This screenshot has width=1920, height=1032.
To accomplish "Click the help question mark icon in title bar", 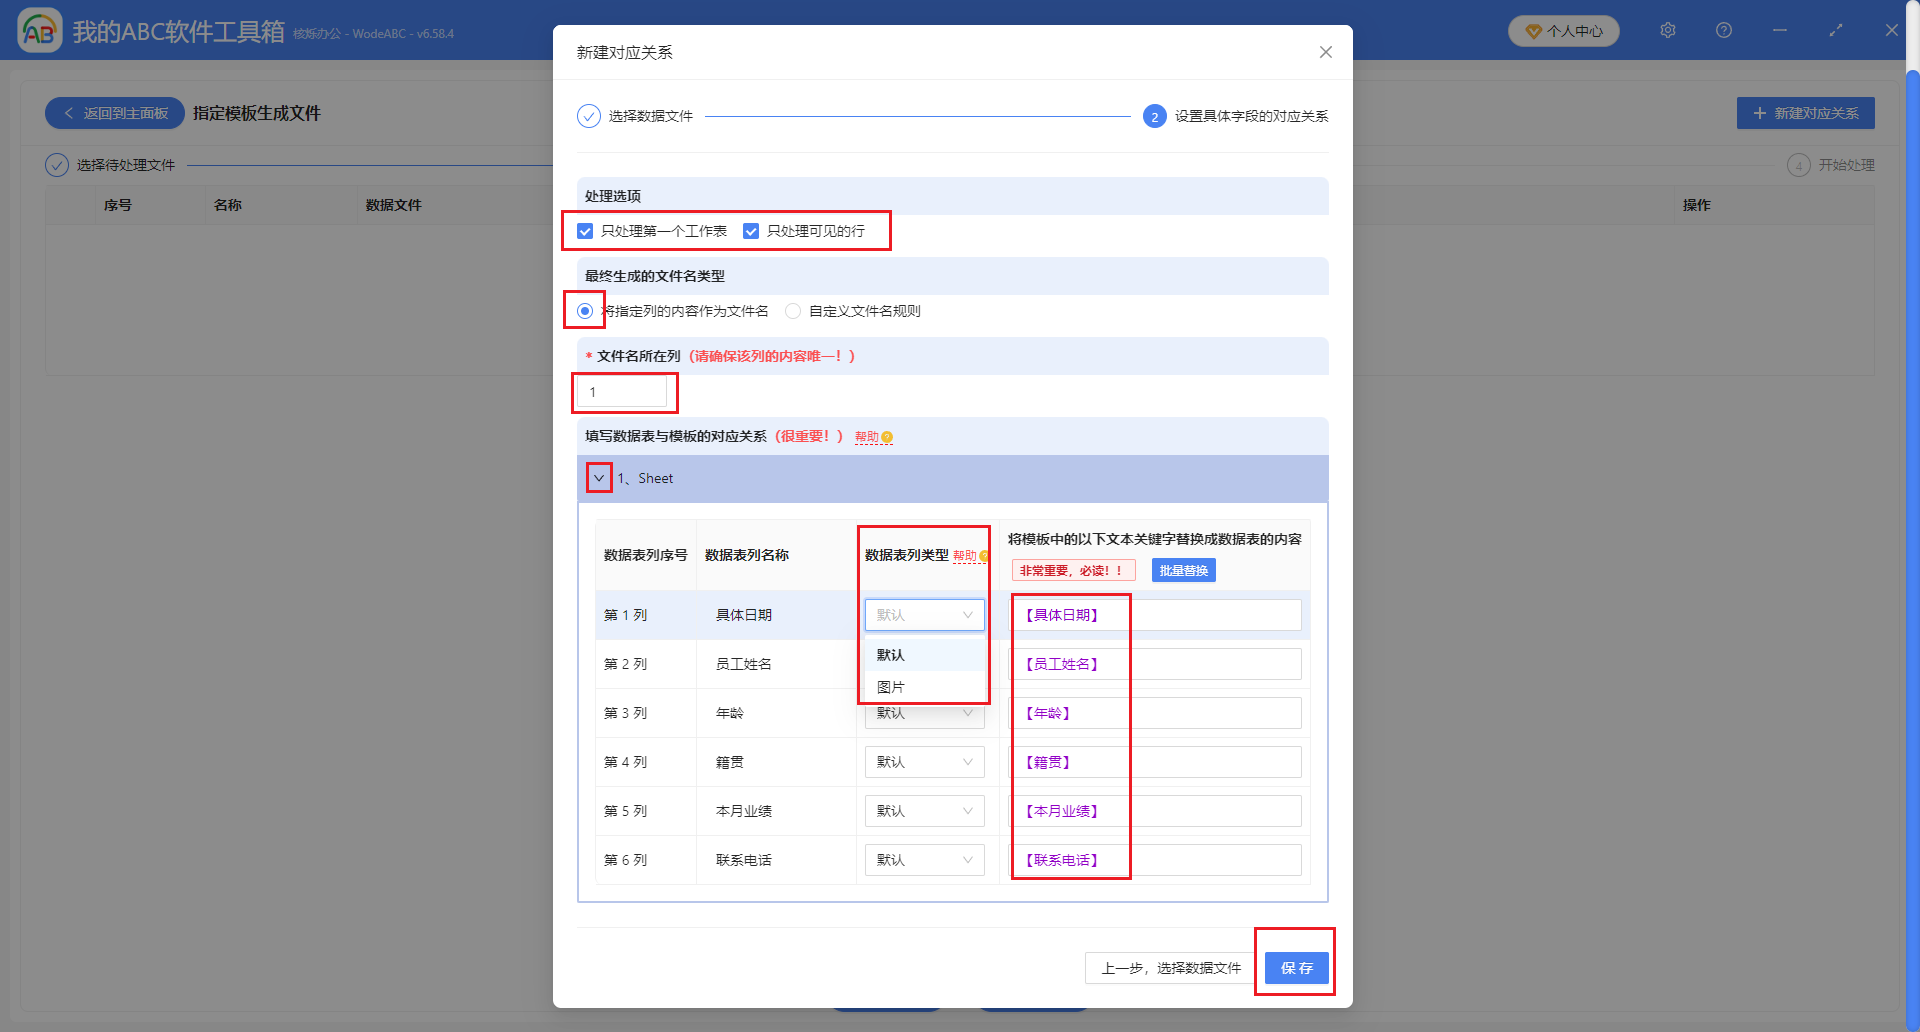I will (x=1723, y=30).
